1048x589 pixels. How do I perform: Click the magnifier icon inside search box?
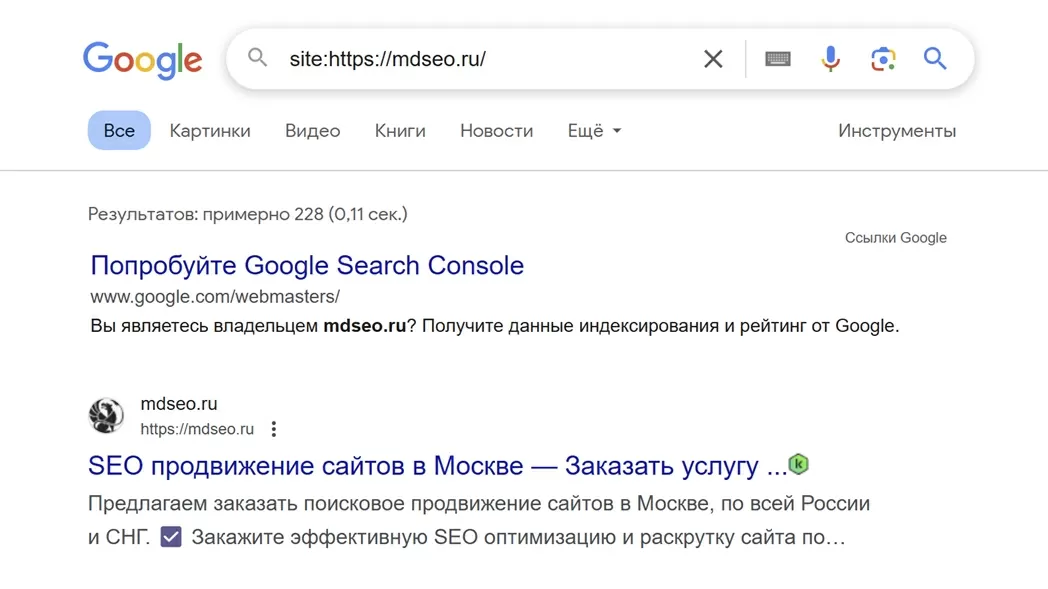click(257, 58)
